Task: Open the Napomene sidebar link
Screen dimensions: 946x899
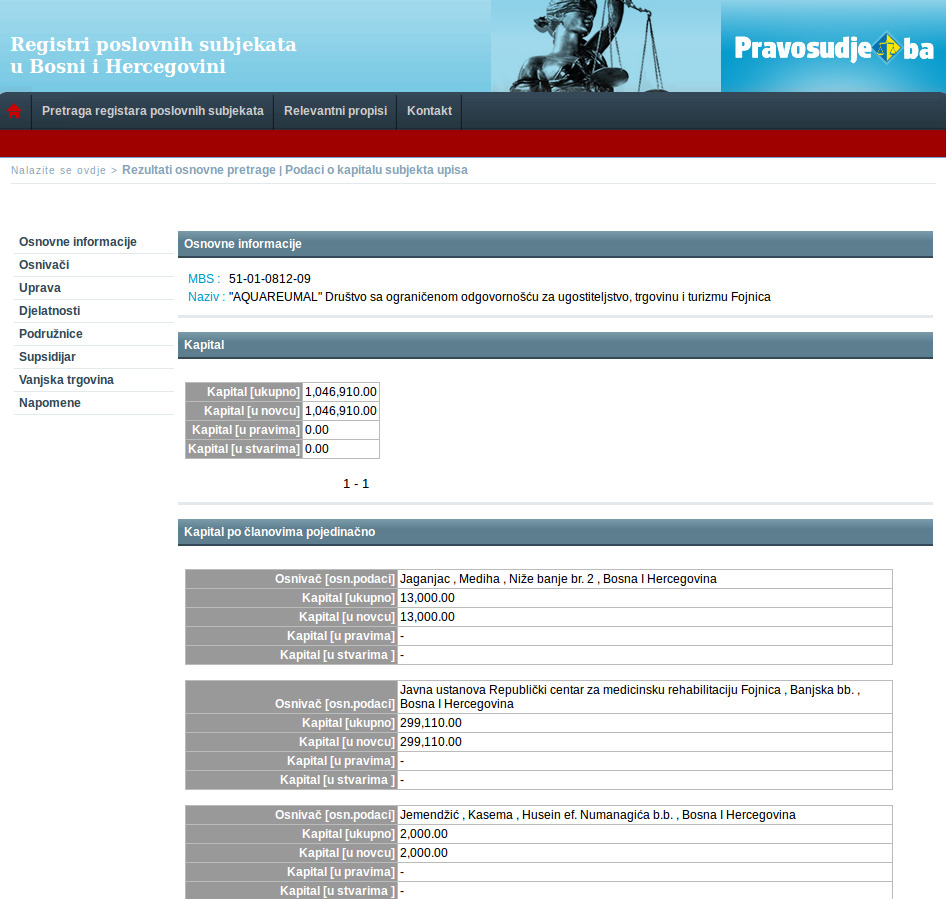Action: [x=49, y=402]
